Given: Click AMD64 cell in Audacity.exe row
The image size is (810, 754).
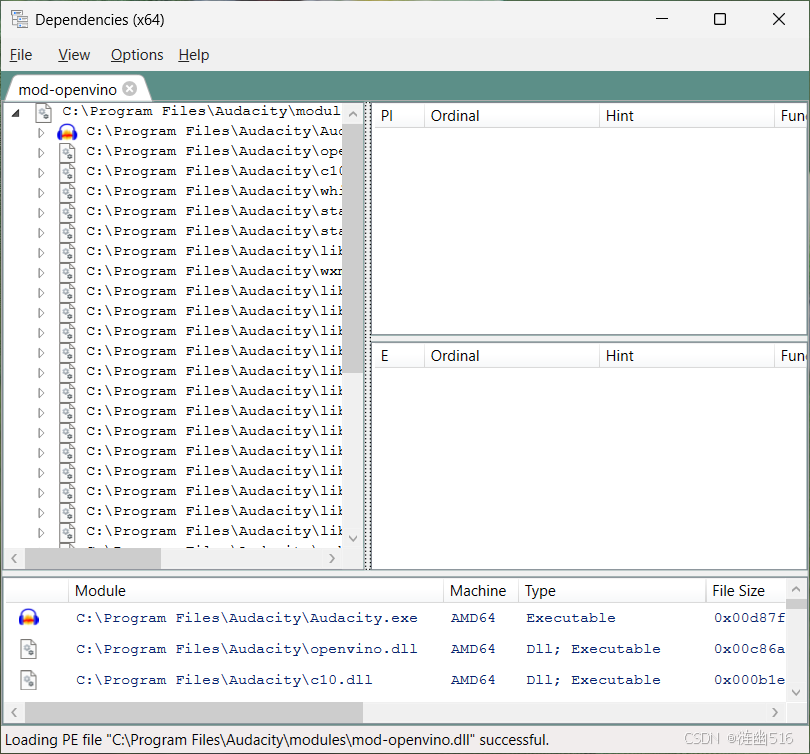Looking at the screenshot, I should (x=473, y=618).
